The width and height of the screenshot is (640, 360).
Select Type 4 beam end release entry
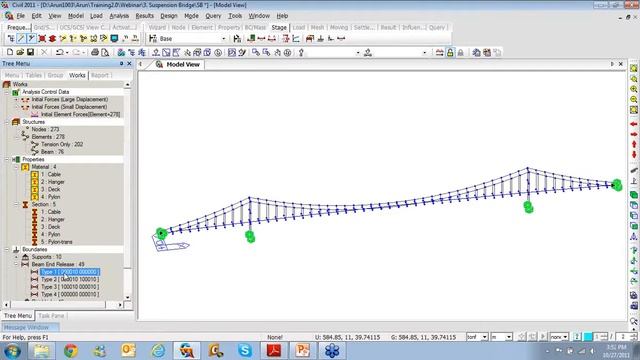pyautogui.click(x=70, y=294)
